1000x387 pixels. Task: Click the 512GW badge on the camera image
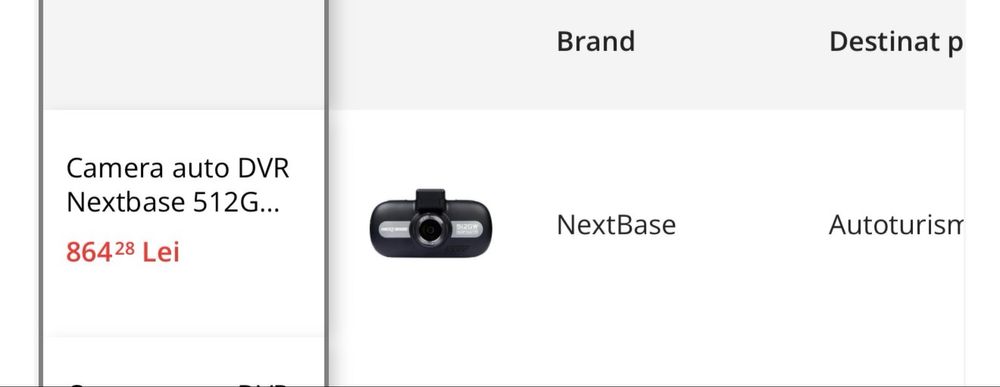click(x=467, y=228)
